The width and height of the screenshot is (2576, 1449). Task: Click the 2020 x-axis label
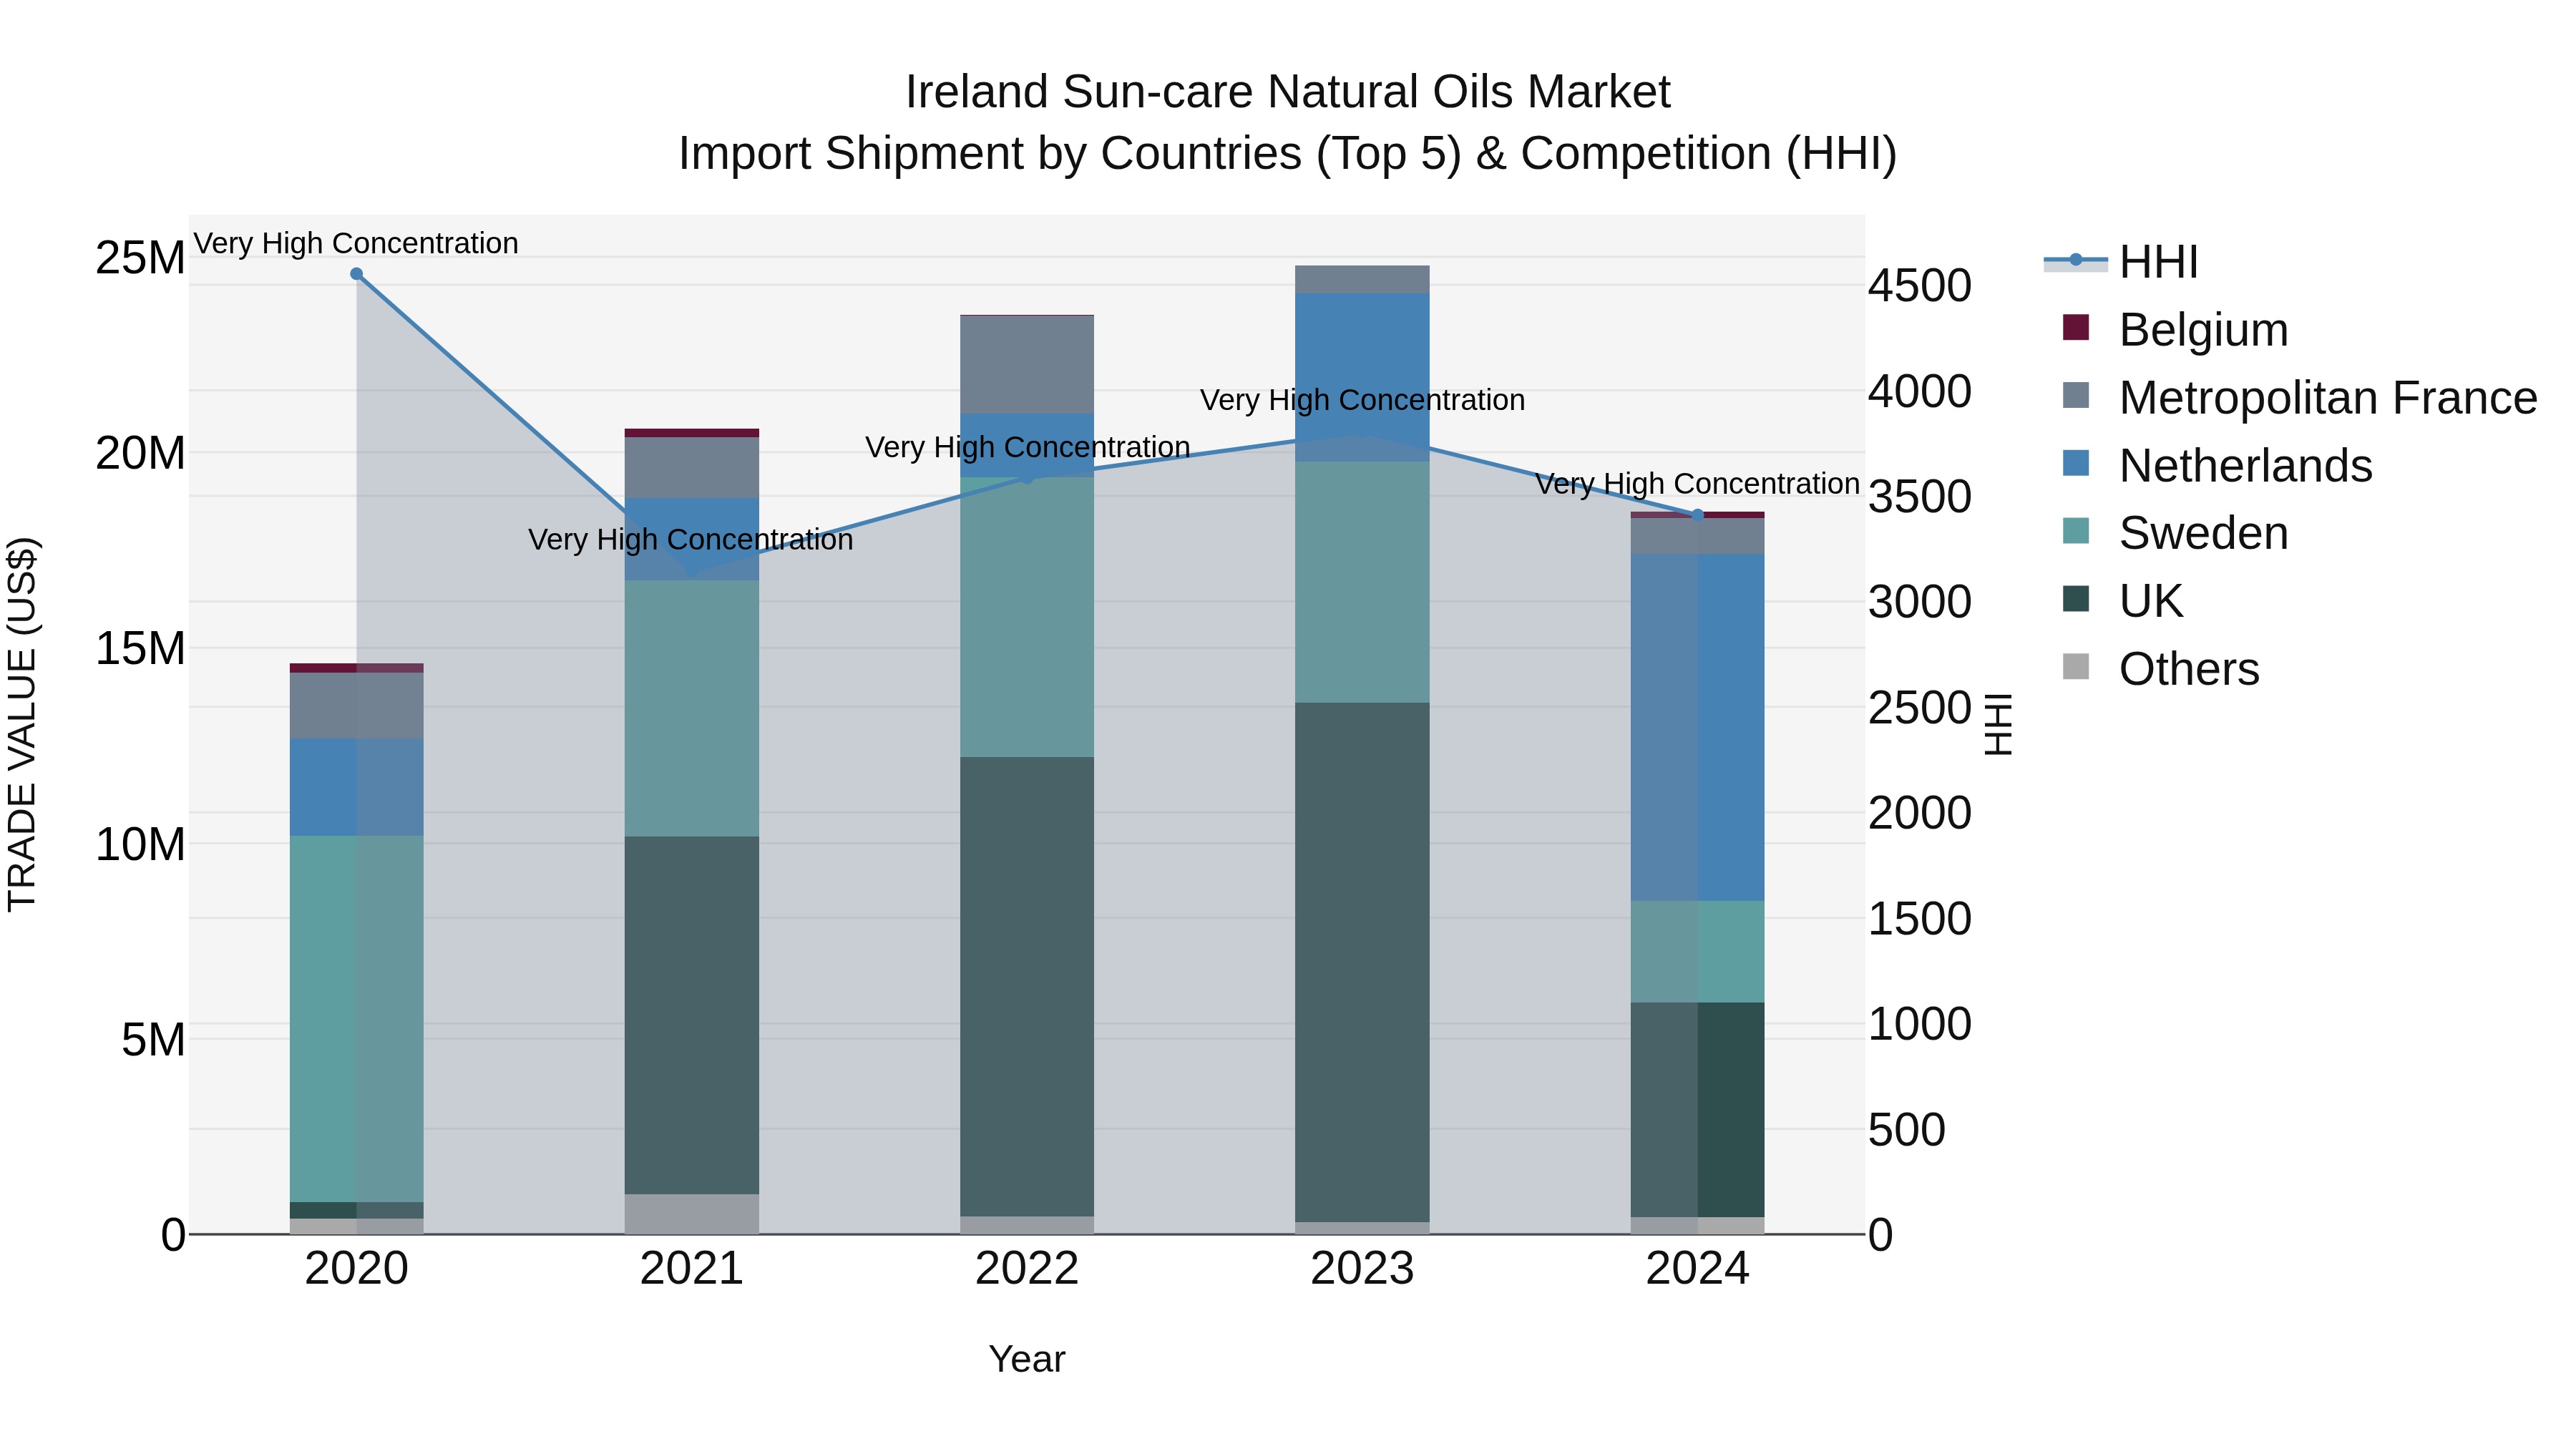356,1269
